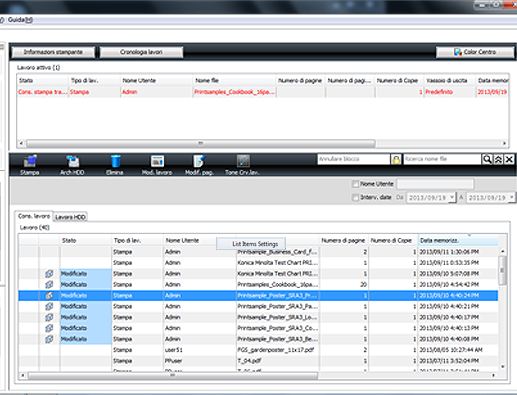The height and width of the screenshot is (395, 517).
Task: Select List Items Settings context entry
Action: pyautogui.click(x=251, y=244)
